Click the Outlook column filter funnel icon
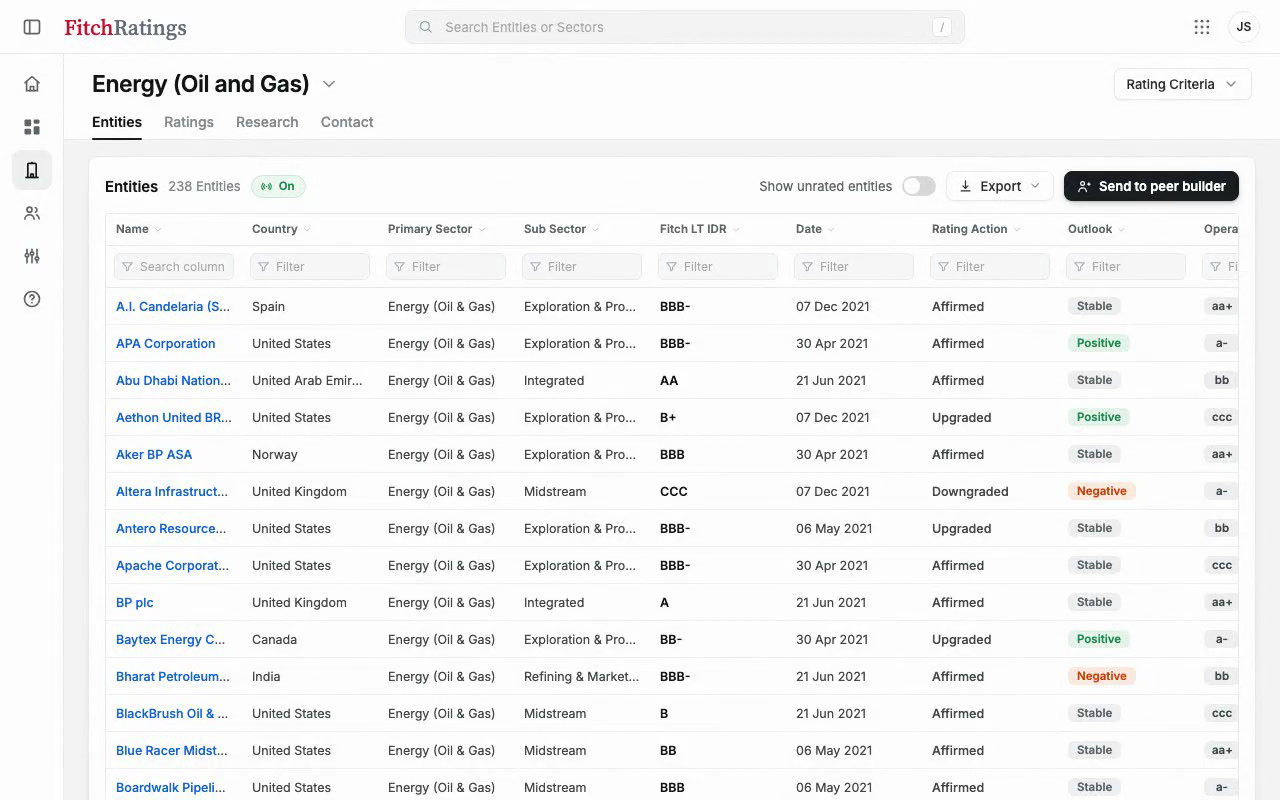This screenshot has height=800, width=1280. [x=1079, y=267]
